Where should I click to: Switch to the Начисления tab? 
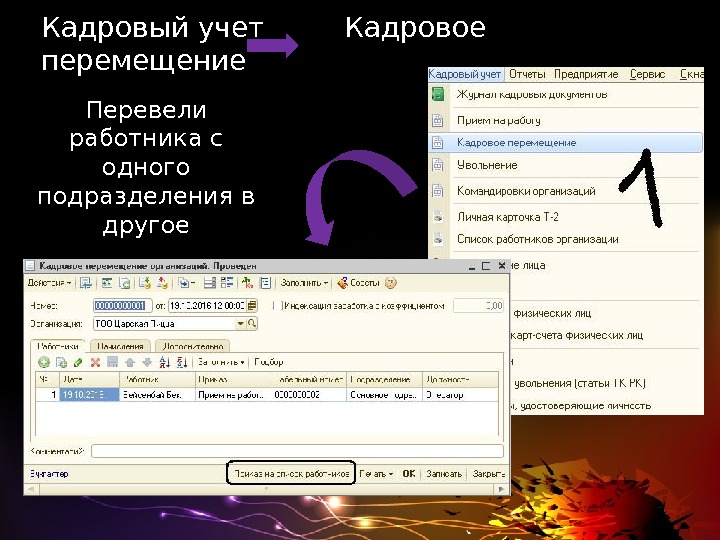pyautogui.click(x=120, y=346)
